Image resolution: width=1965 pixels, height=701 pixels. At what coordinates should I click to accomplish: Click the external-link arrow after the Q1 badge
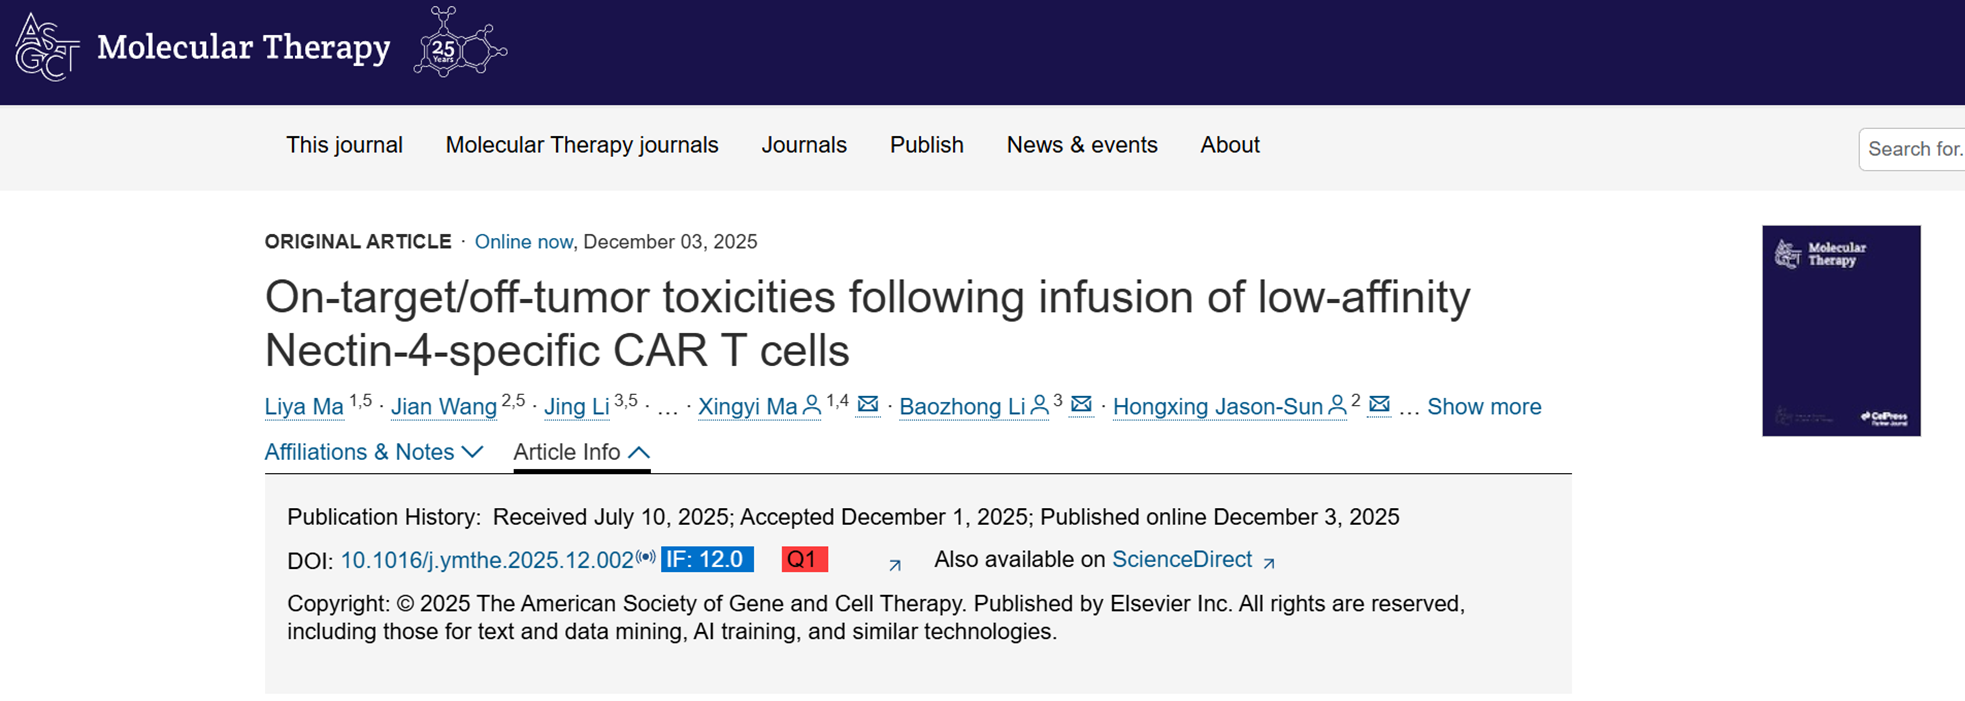[x=893, y=566]
